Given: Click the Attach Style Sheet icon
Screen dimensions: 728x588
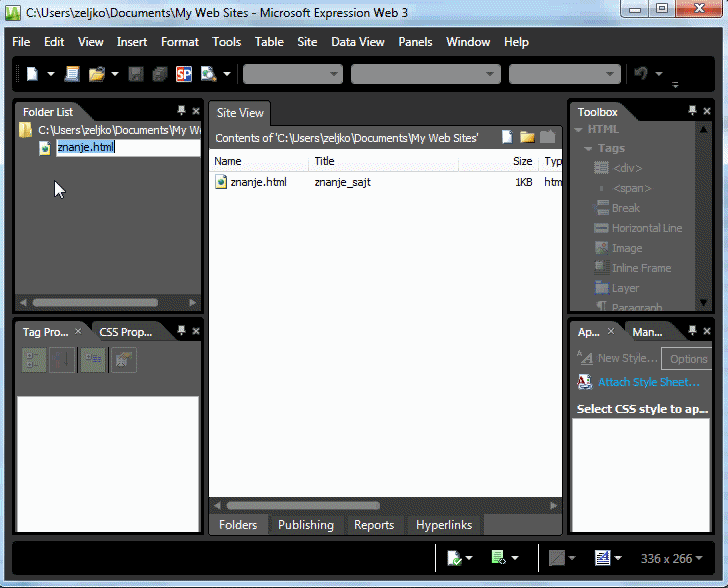Looking at the screenshot, I should (585, 382).
